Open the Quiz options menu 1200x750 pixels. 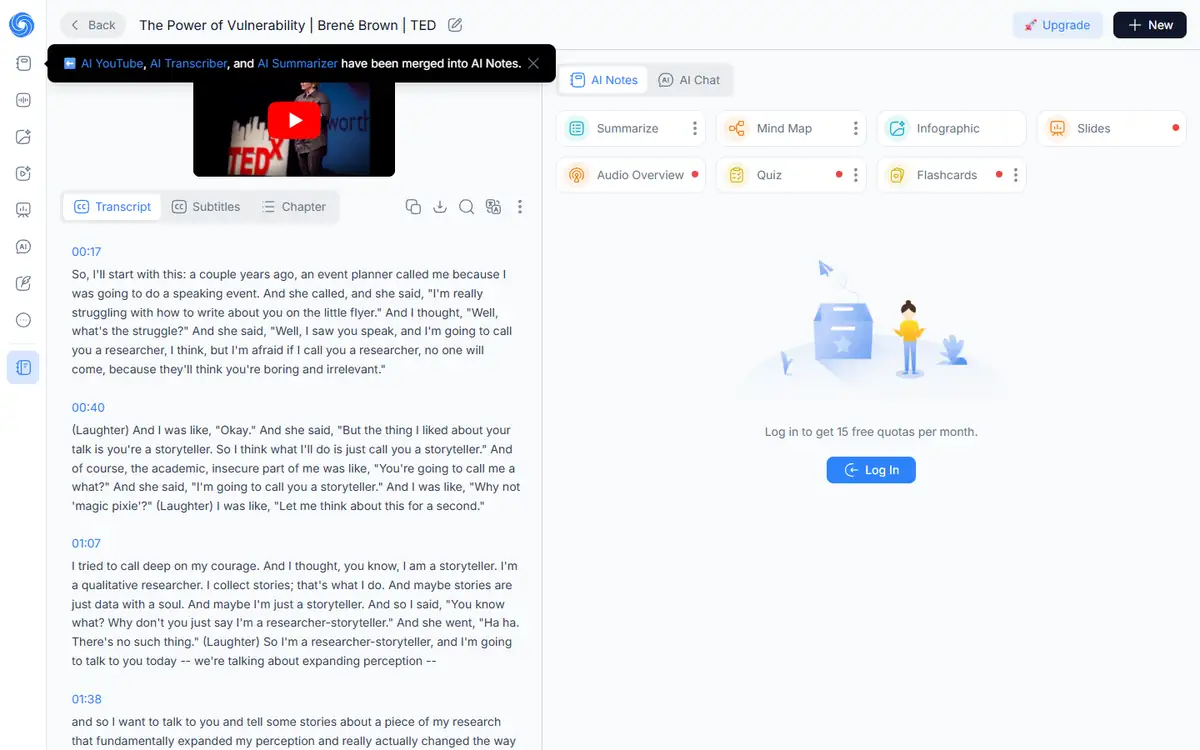856,175
